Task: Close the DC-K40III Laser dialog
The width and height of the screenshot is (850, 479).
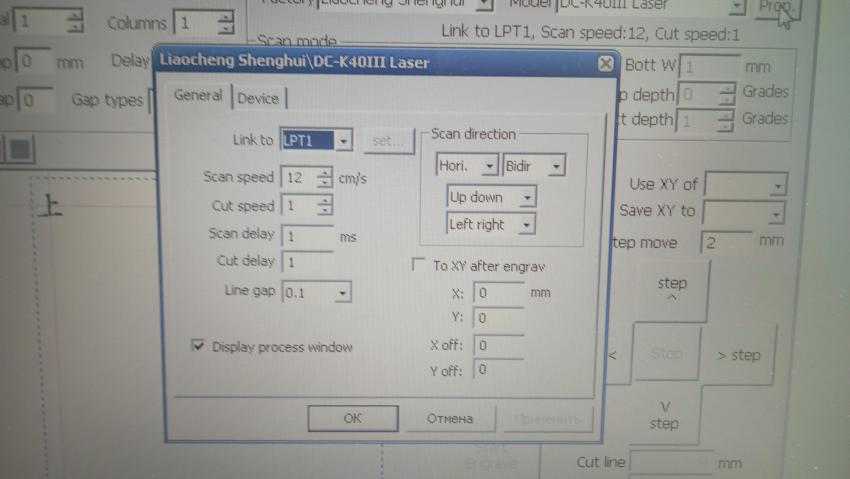Action: [605, 64]
